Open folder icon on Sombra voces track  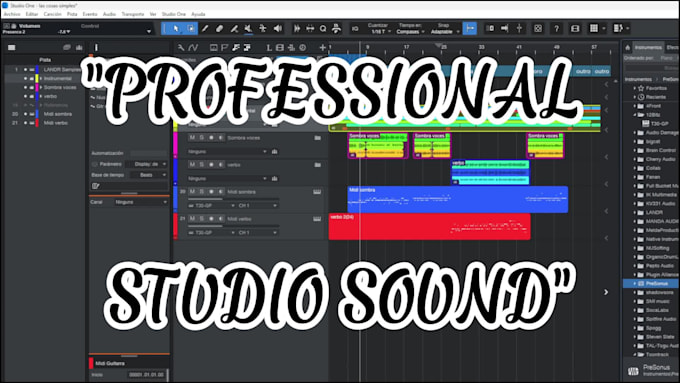click(317, 138)
